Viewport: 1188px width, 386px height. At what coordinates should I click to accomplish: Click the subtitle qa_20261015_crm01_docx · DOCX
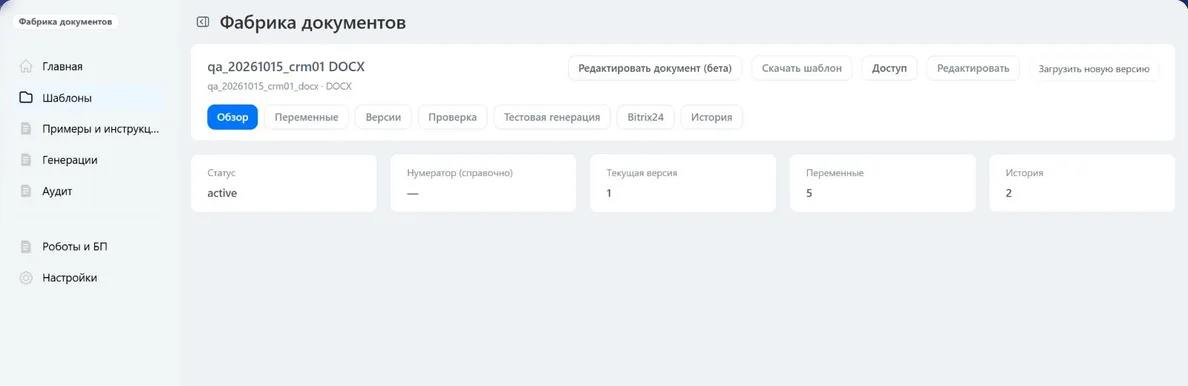279,86
